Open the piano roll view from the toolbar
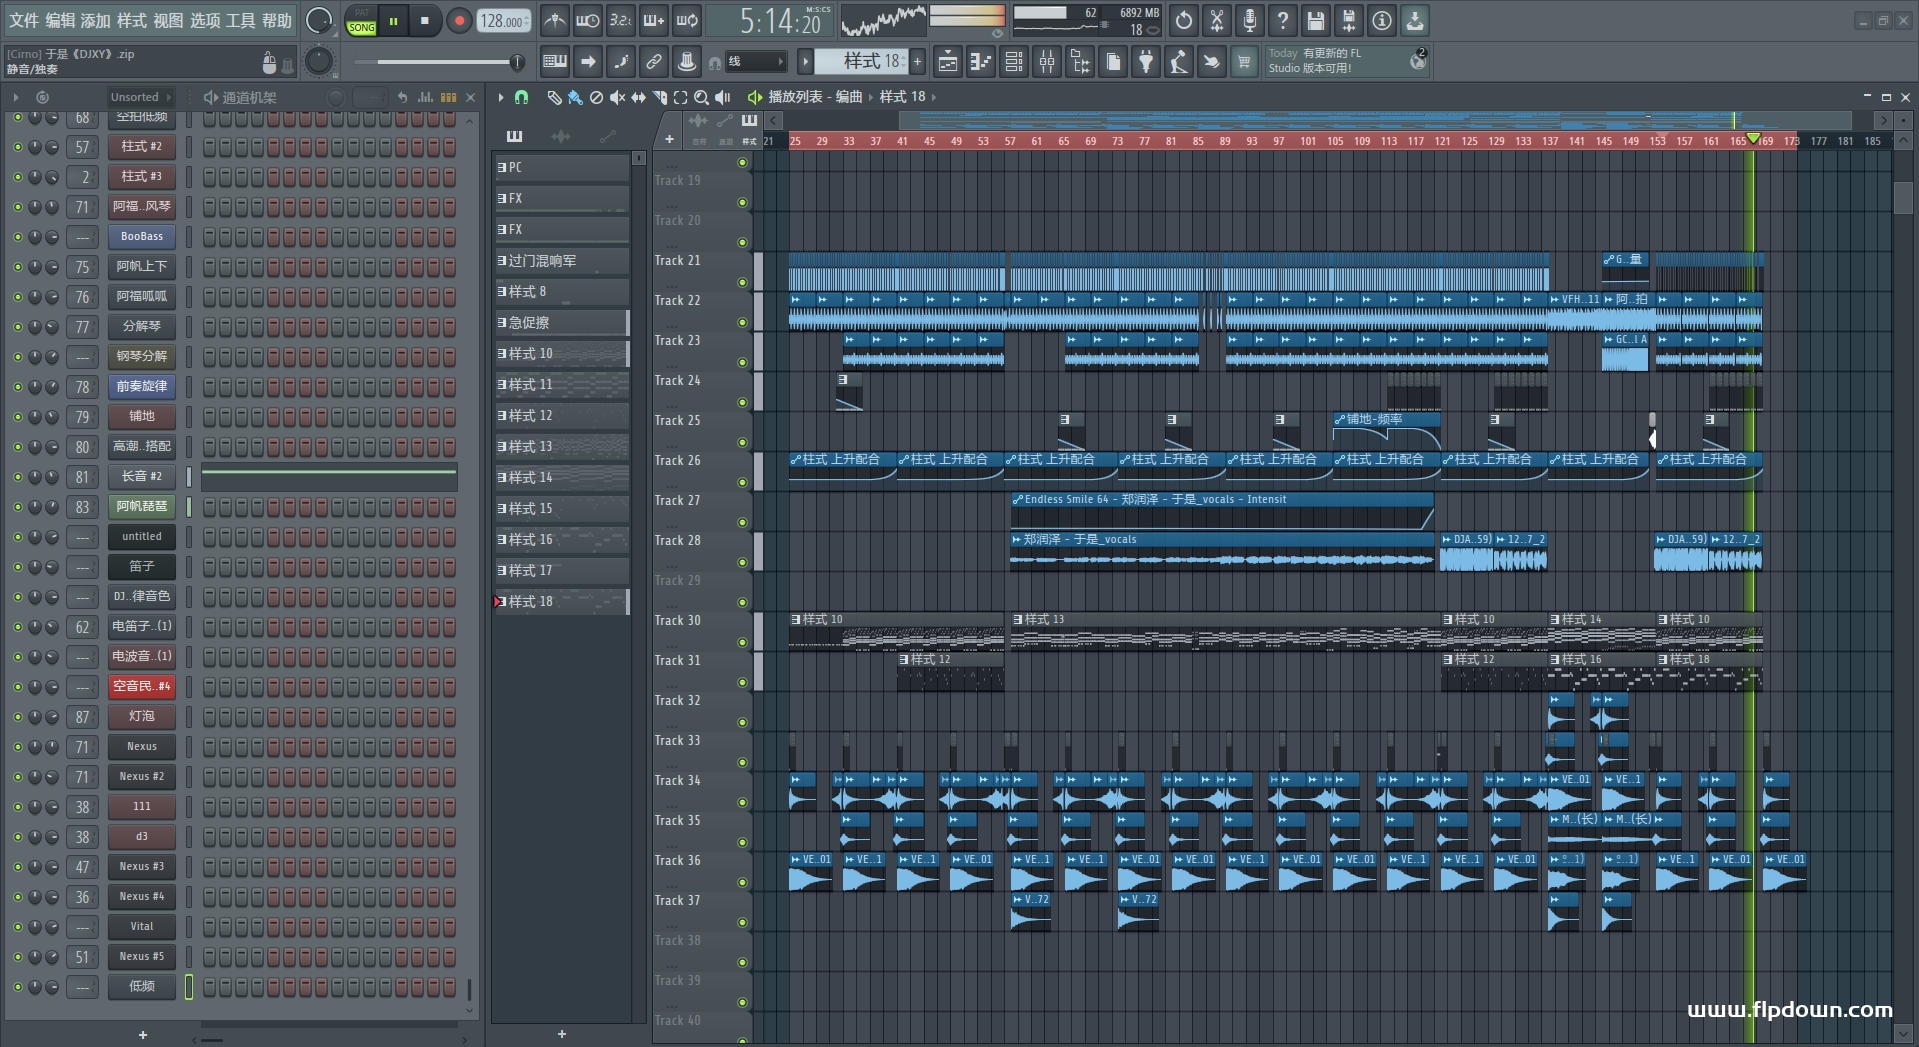This screenshot has height=1047, width=1919. tap(981, 63)
